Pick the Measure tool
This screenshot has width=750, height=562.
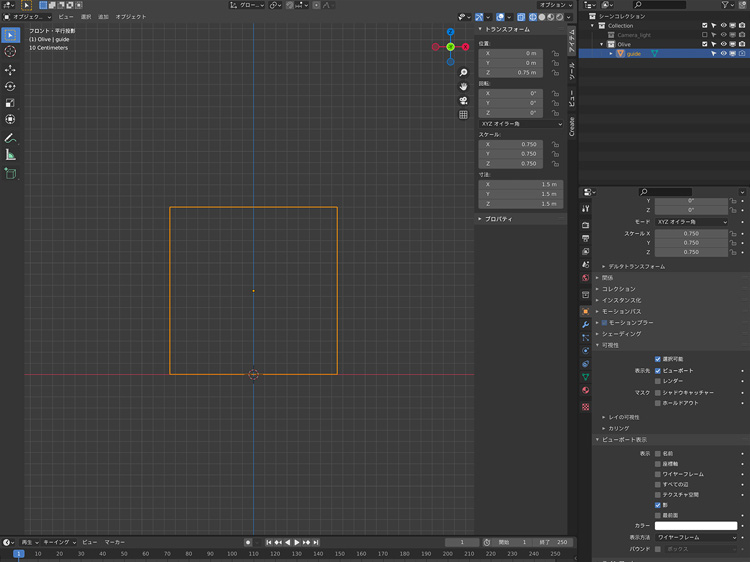10,155
